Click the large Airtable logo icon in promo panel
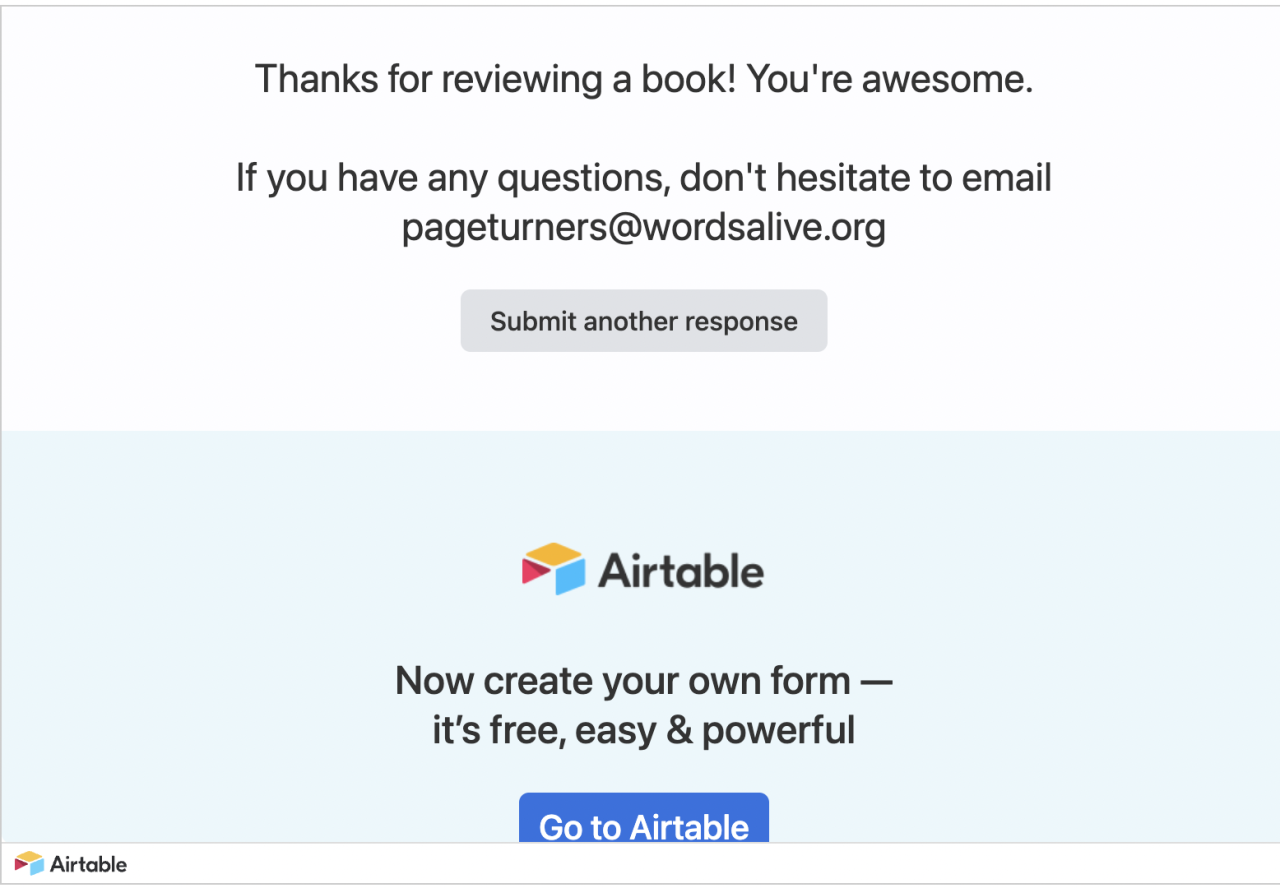This screenshot has height=888, width=1280. 553,569
